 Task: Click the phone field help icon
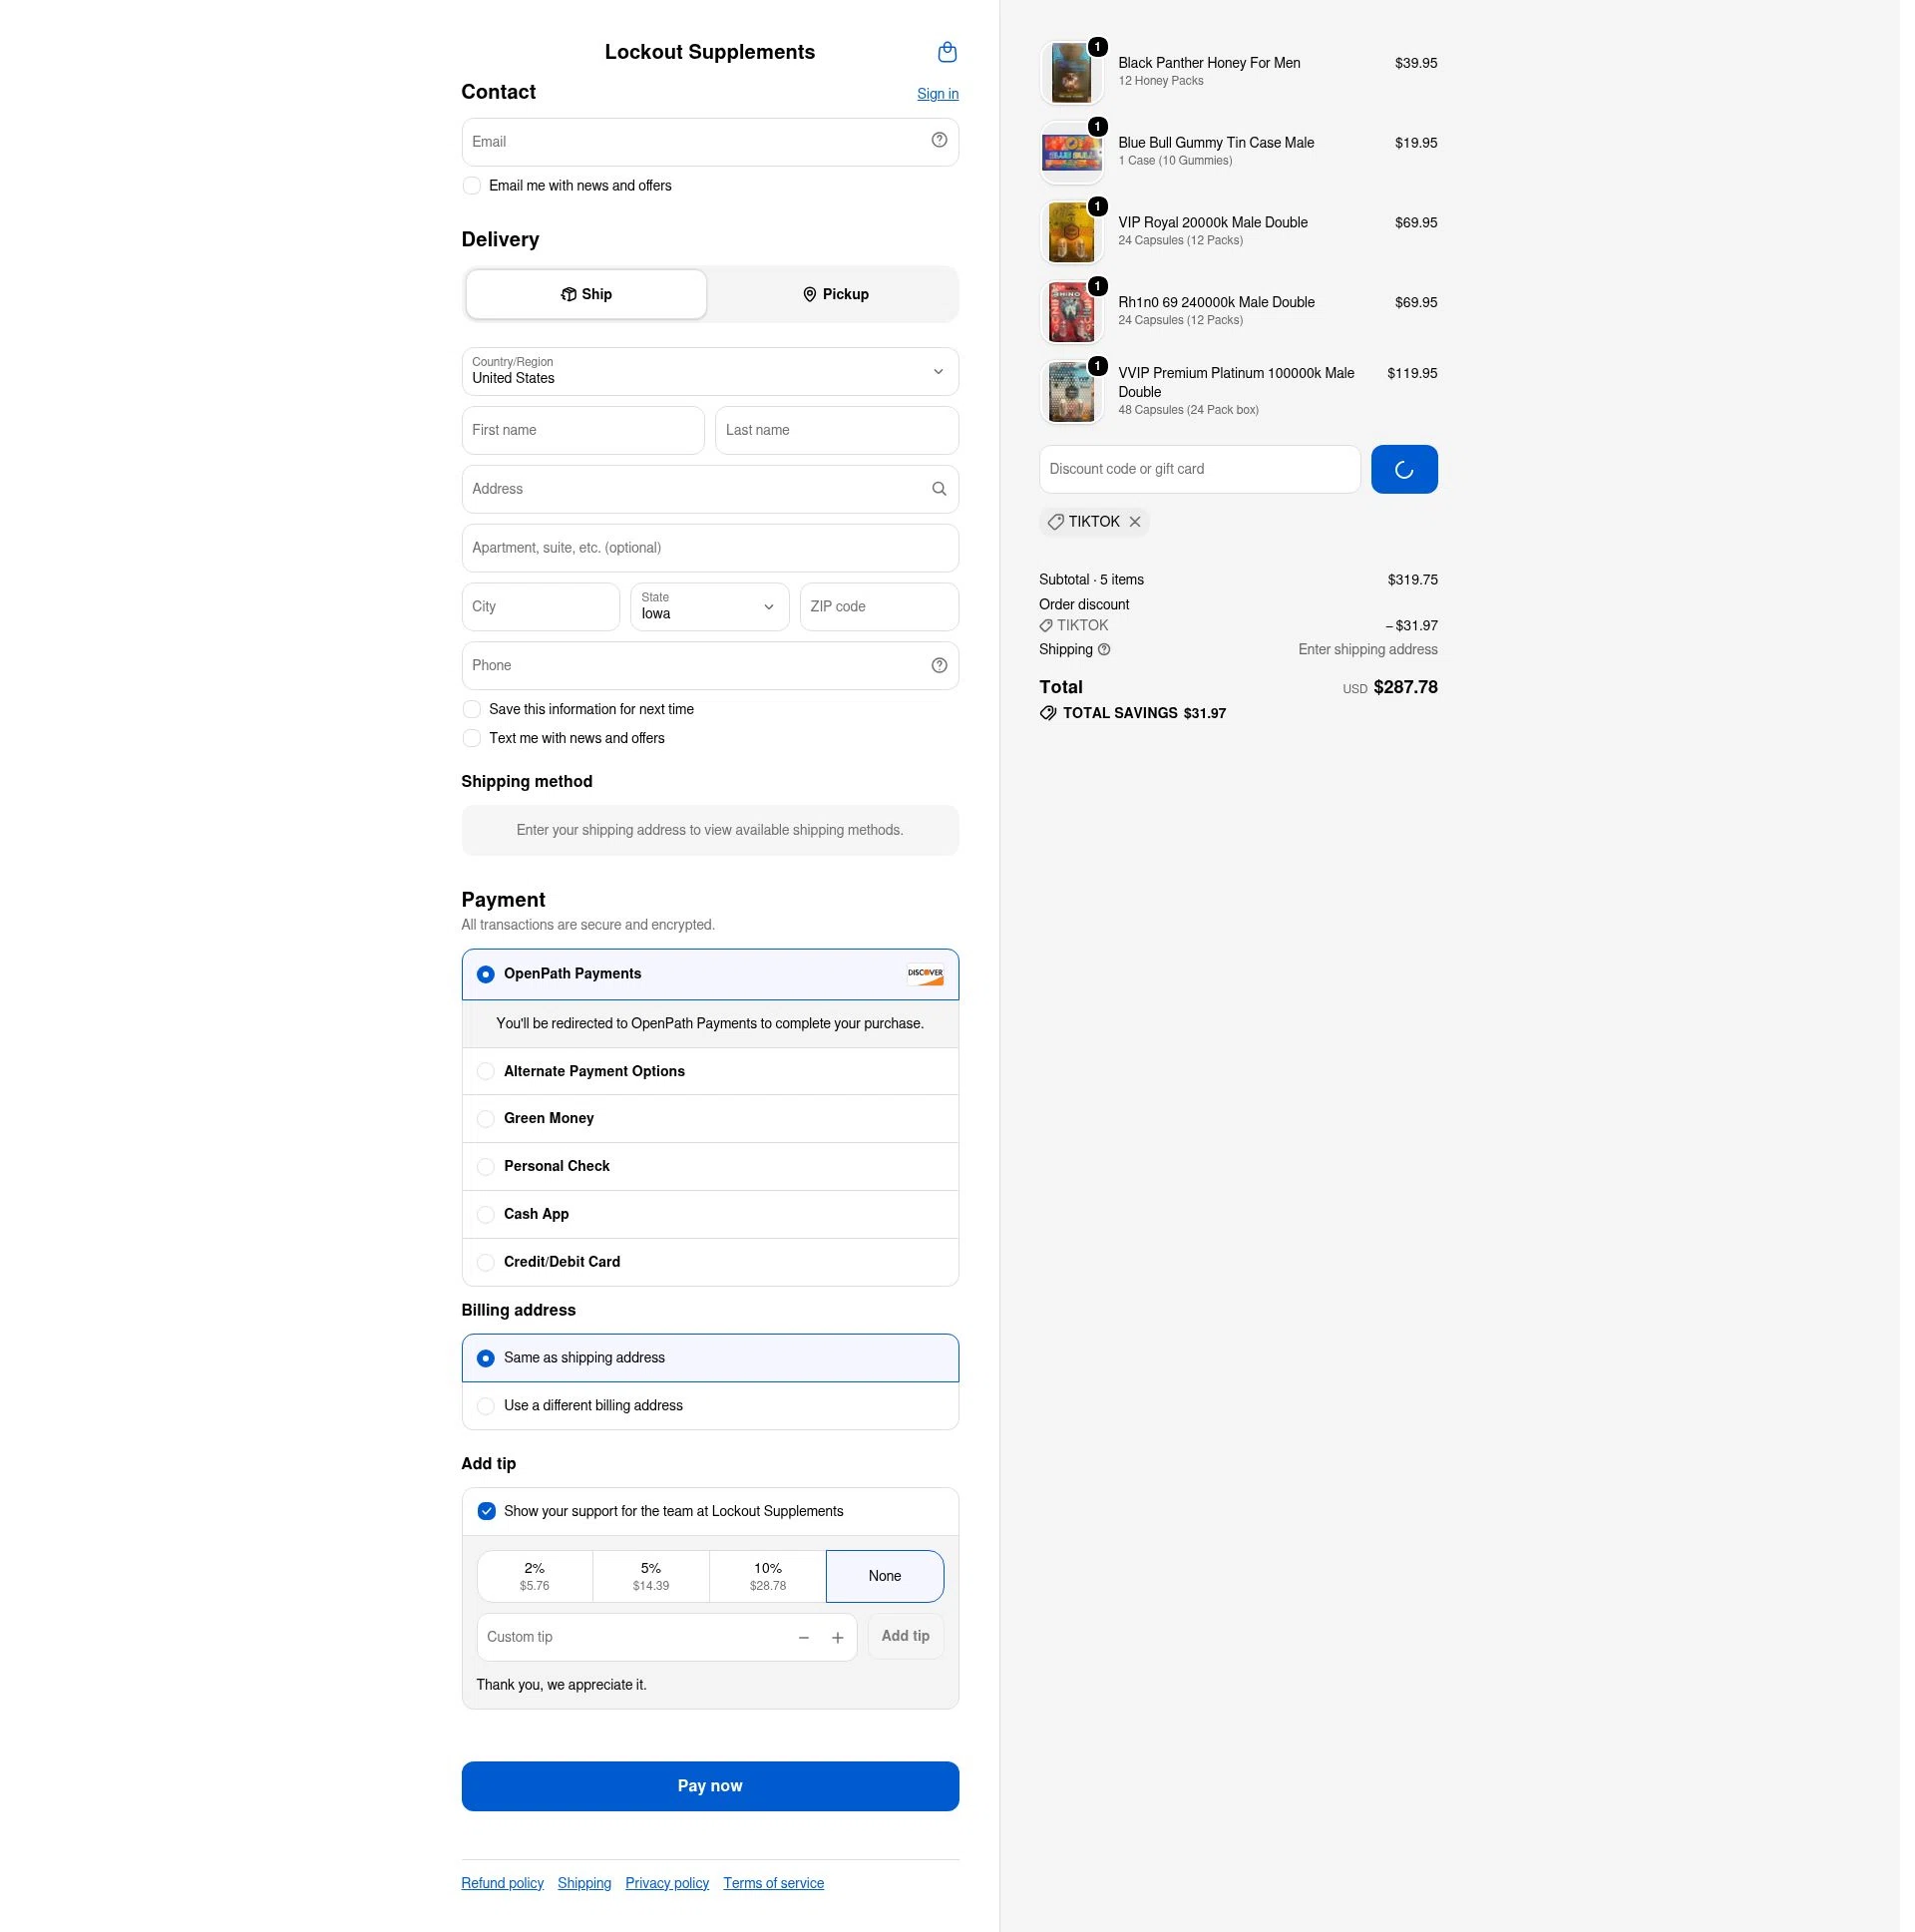[939, 665]
